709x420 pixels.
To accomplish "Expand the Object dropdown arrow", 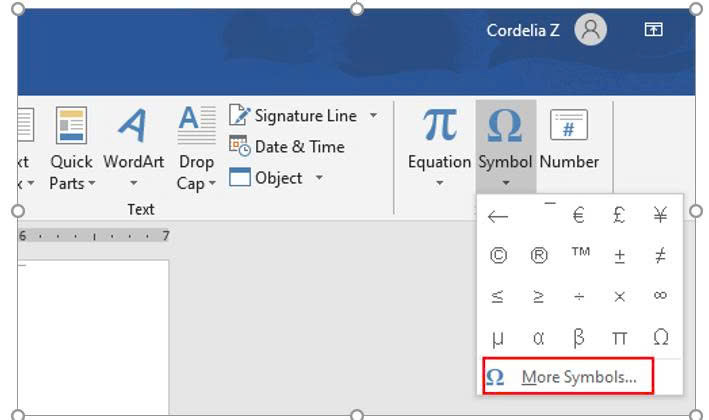I will pos(319,178).
